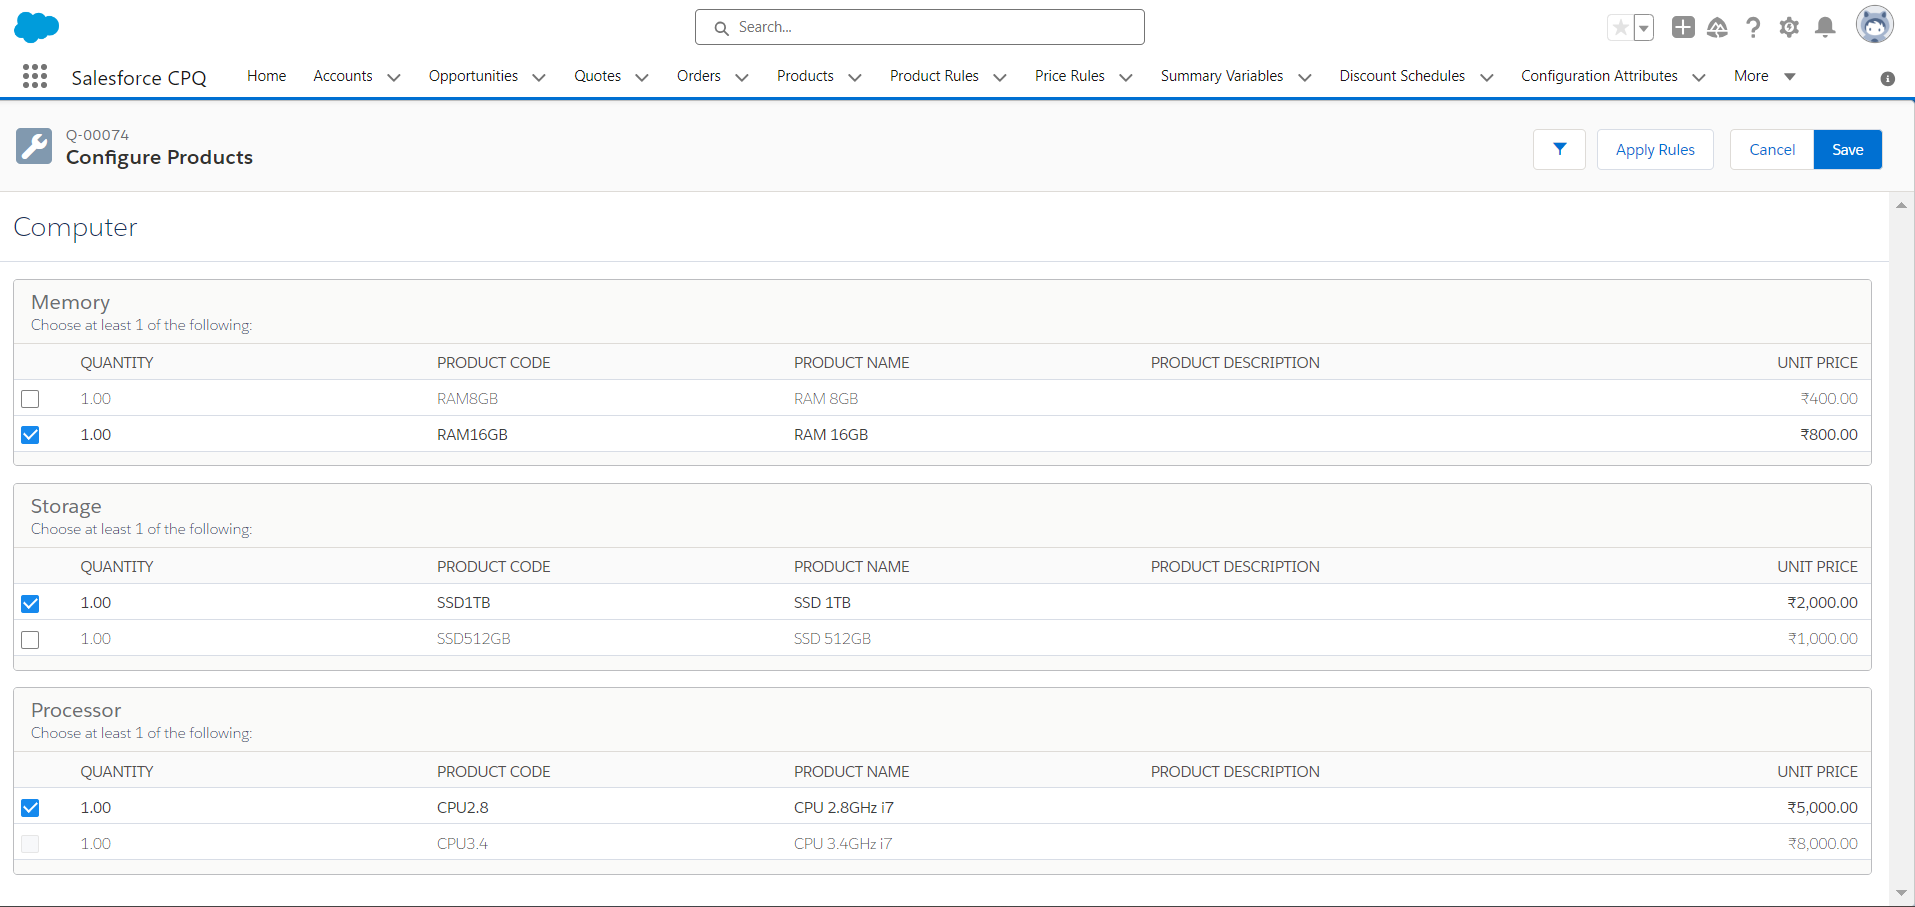Viewport: 1915px width, 907px height.
Task: Open the user profile avatar
Action: point(1874,25)
